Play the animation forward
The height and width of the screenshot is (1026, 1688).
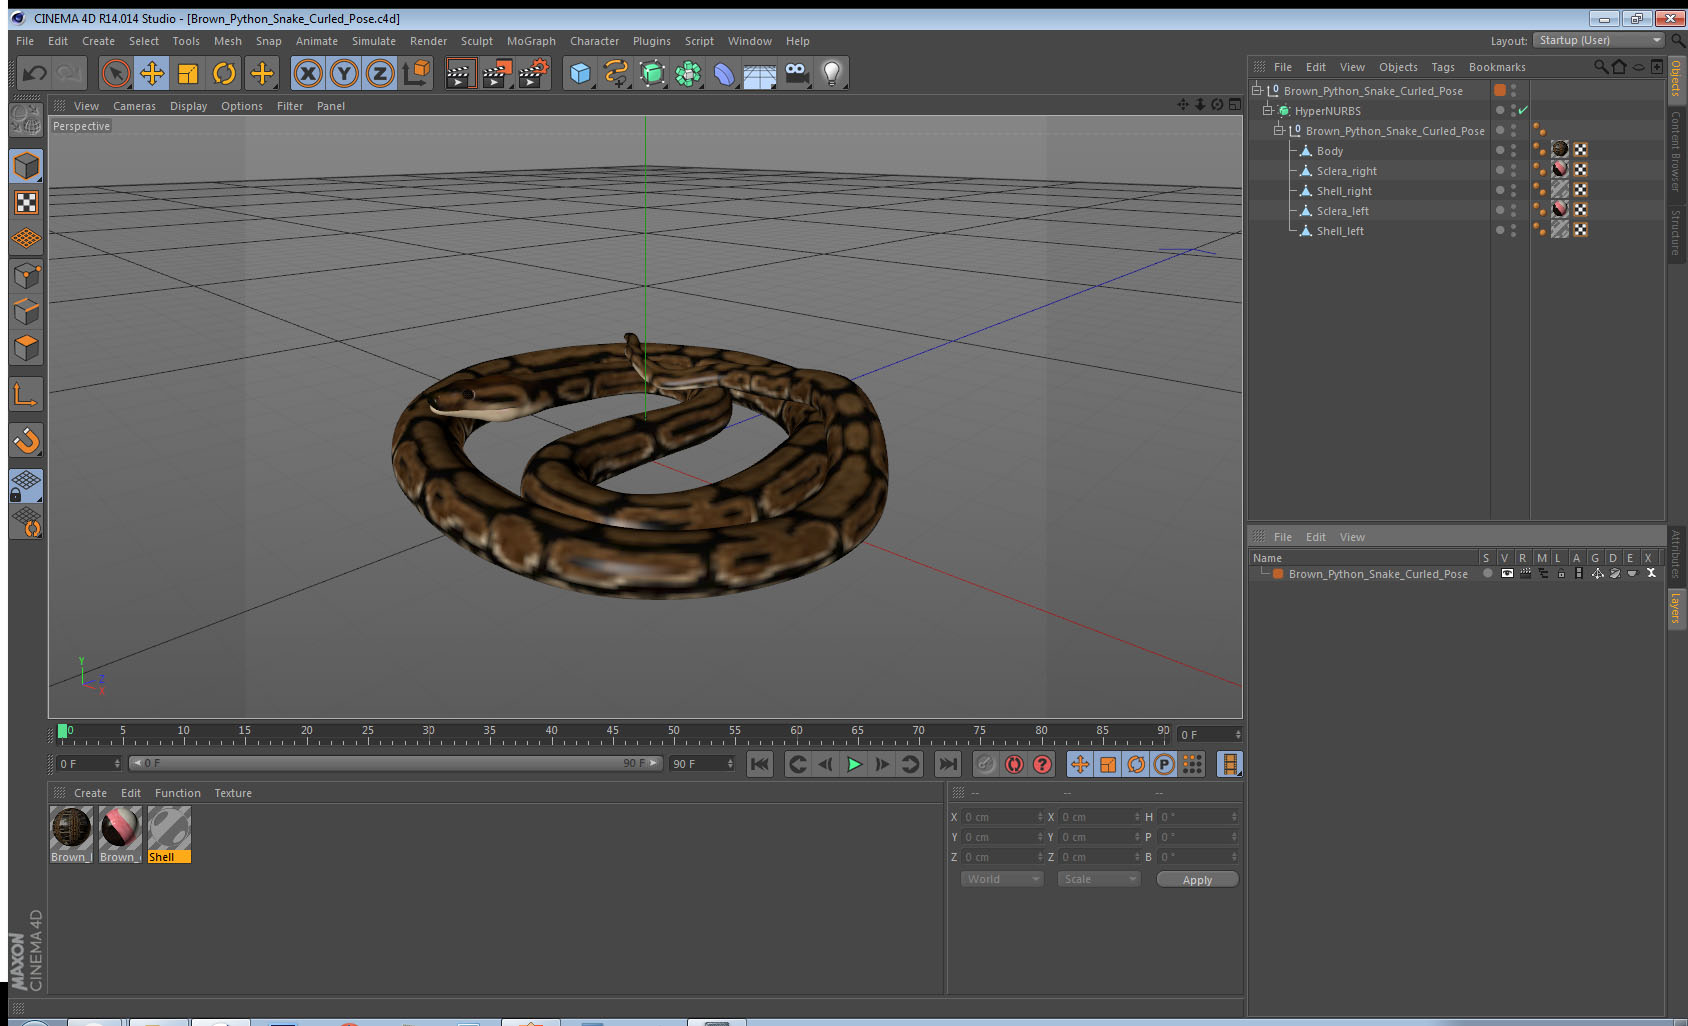pyautogui.click(x=854, y=764)
